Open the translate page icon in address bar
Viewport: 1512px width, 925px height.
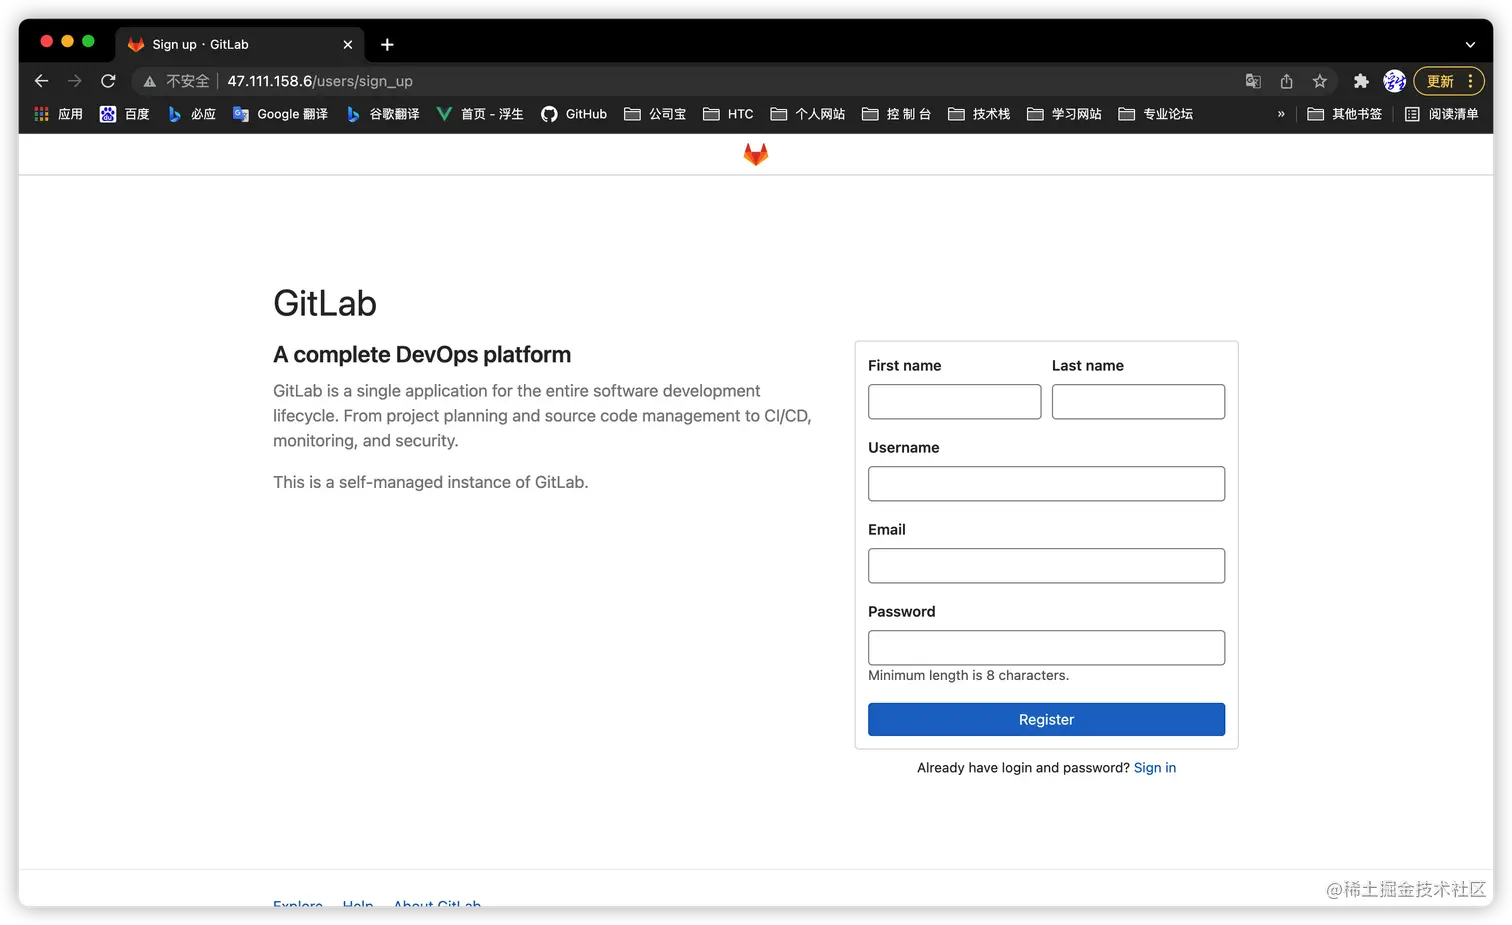point(1253,81)
